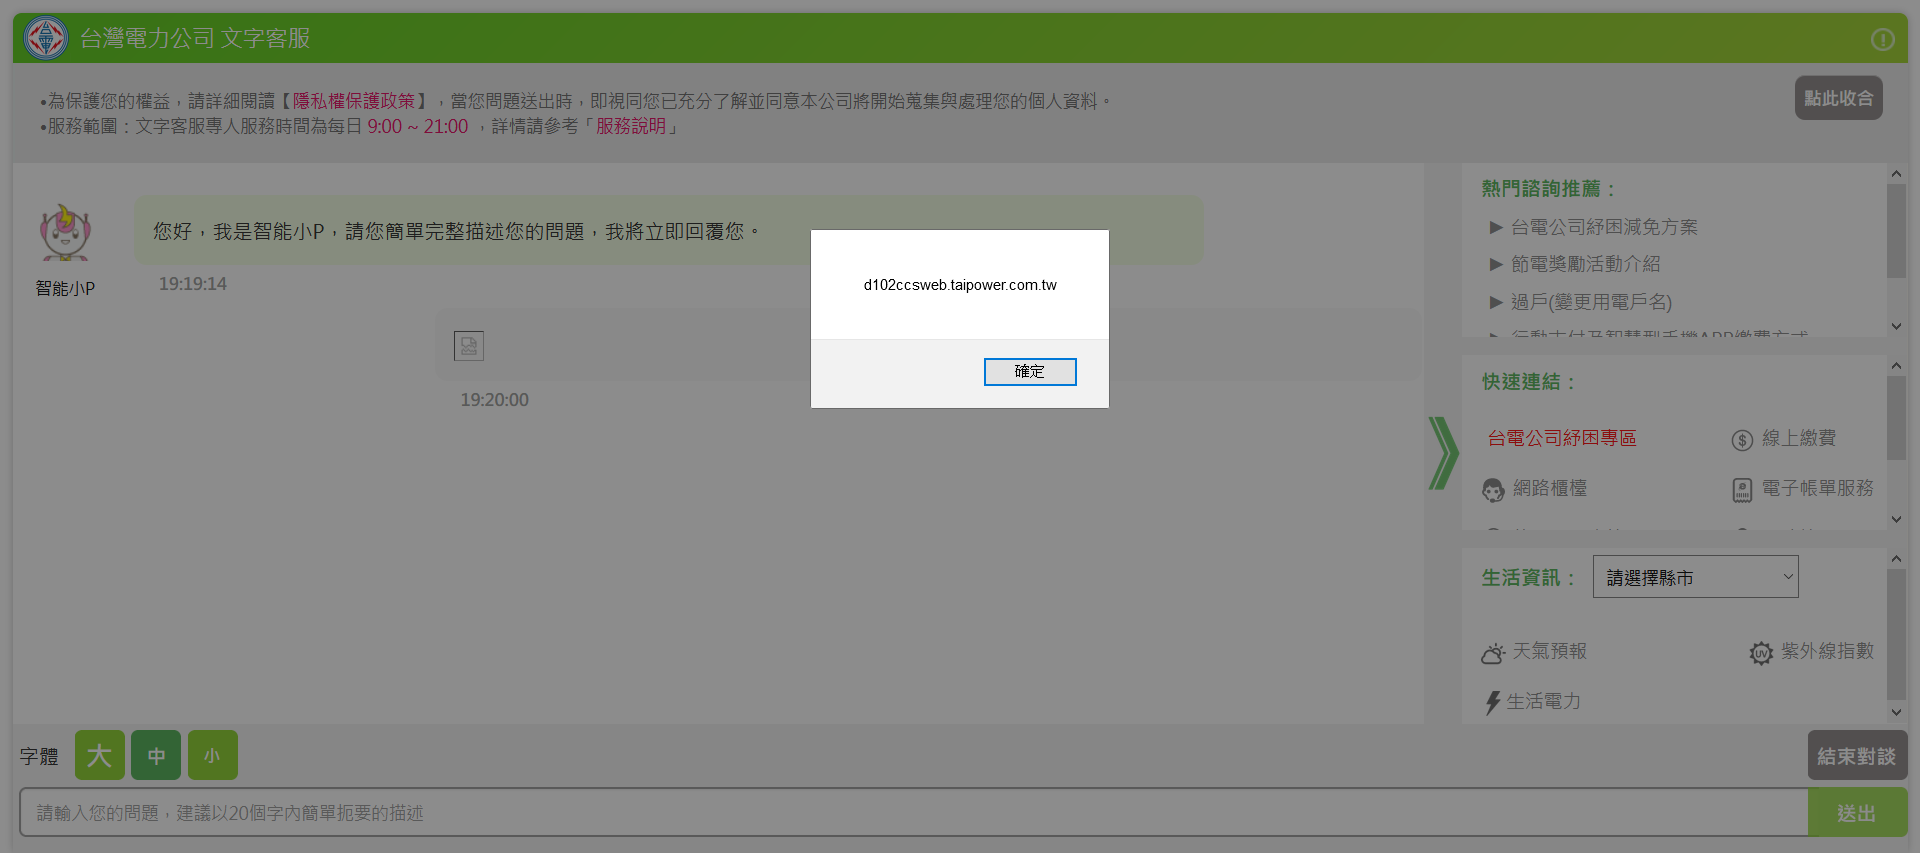Open the 台電公司紓困專區 quick link
Viewport: 1920px width, 853px height.
1562,438
